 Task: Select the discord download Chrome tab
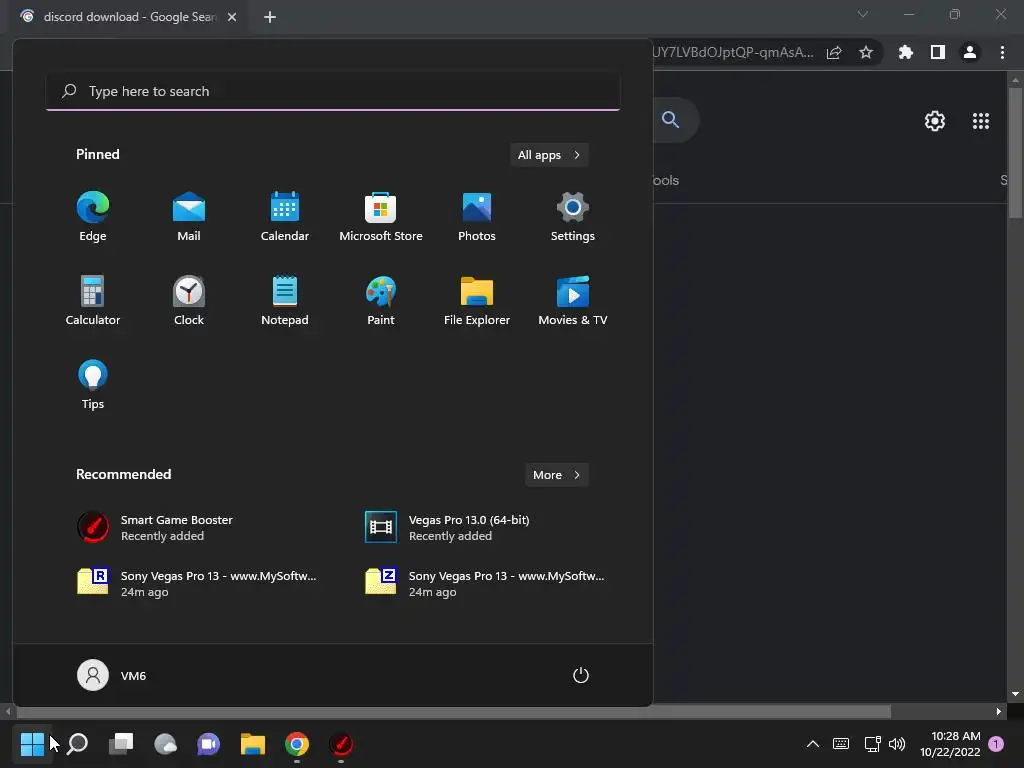tap(127, 17)
